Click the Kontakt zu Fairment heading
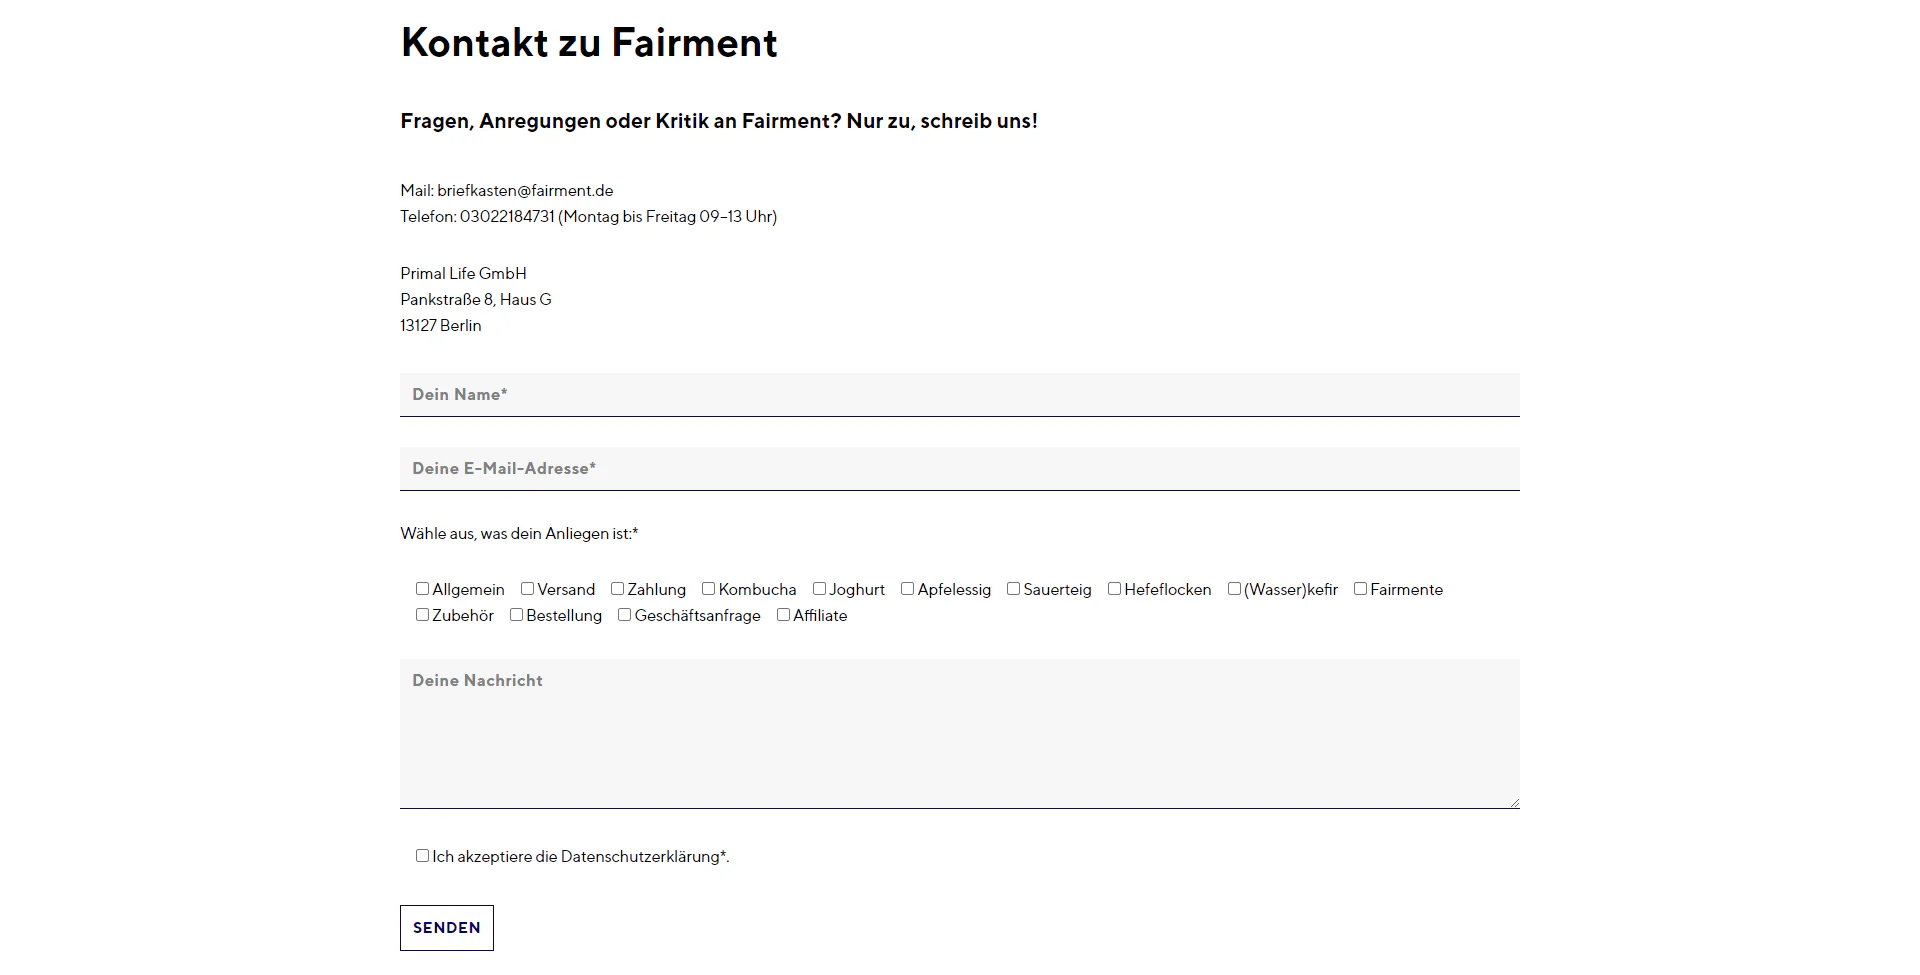The height and width of the screenshot is (975, 1920). click(589, 43)
